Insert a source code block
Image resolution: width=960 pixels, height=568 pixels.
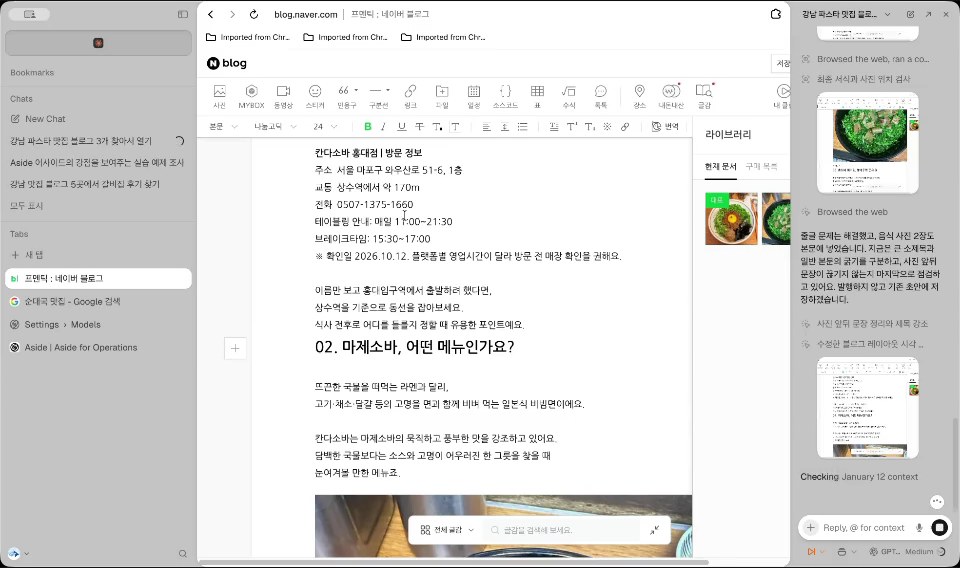click(x=505, y=96)
